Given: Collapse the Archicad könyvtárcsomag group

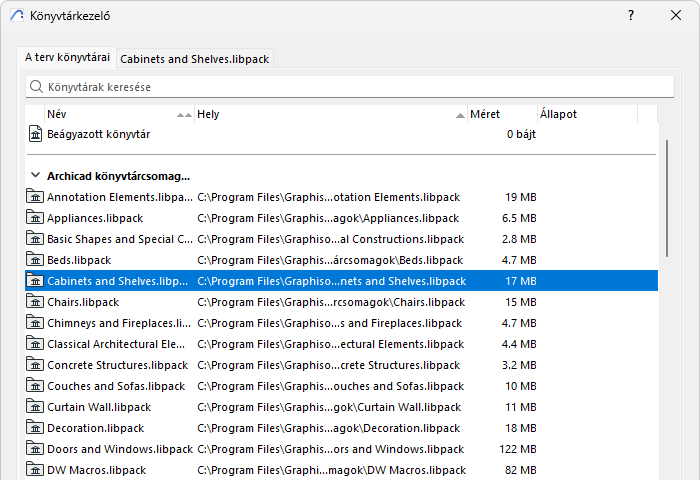Looking at the screenshot, I should point(35,175).
